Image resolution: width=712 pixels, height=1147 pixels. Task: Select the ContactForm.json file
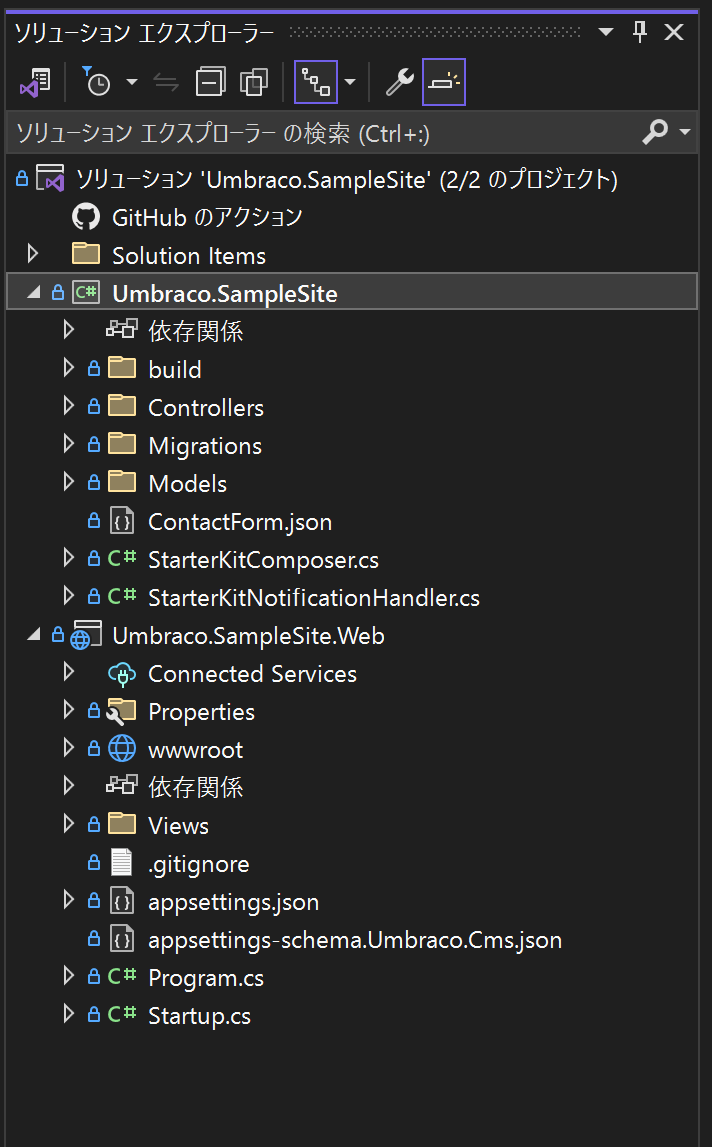pos(239,522)
